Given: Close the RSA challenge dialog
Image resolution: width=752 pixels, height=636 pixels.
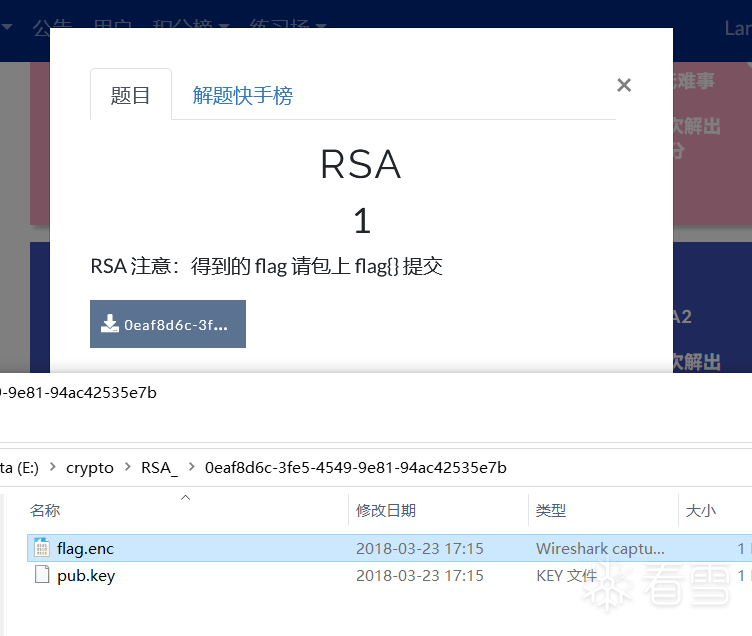Looking at the screenshot, I should pyautogui.click(x=623, y=85).
